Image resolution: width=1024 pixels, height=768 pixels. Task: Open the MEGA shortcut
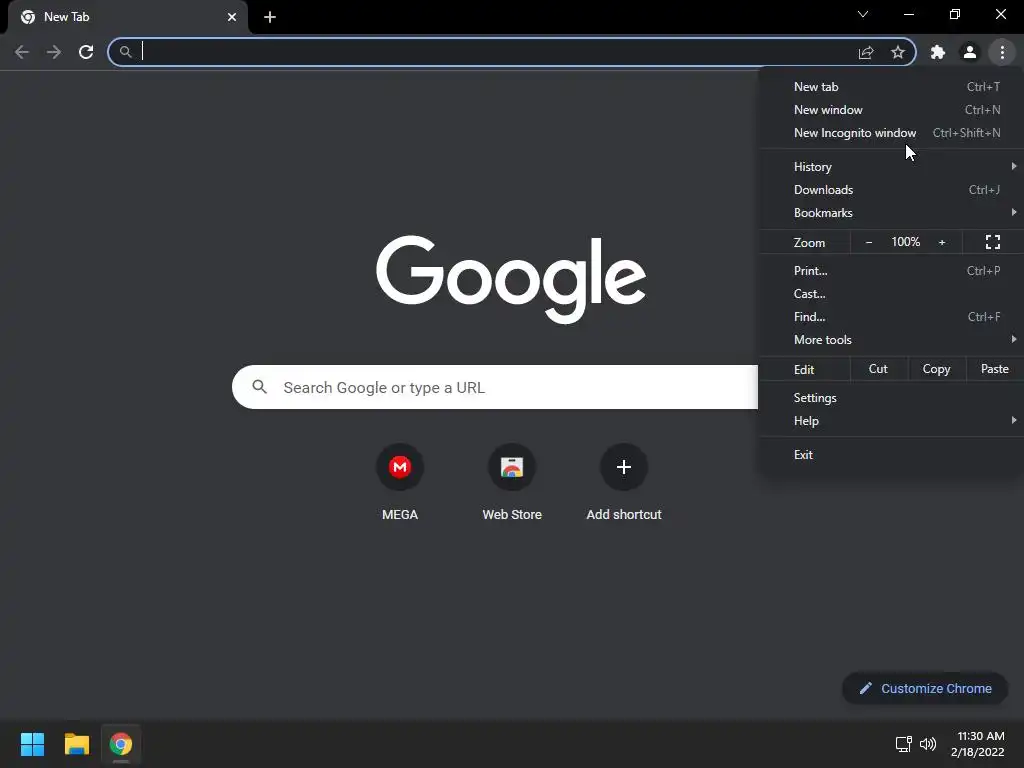point(400,481)
